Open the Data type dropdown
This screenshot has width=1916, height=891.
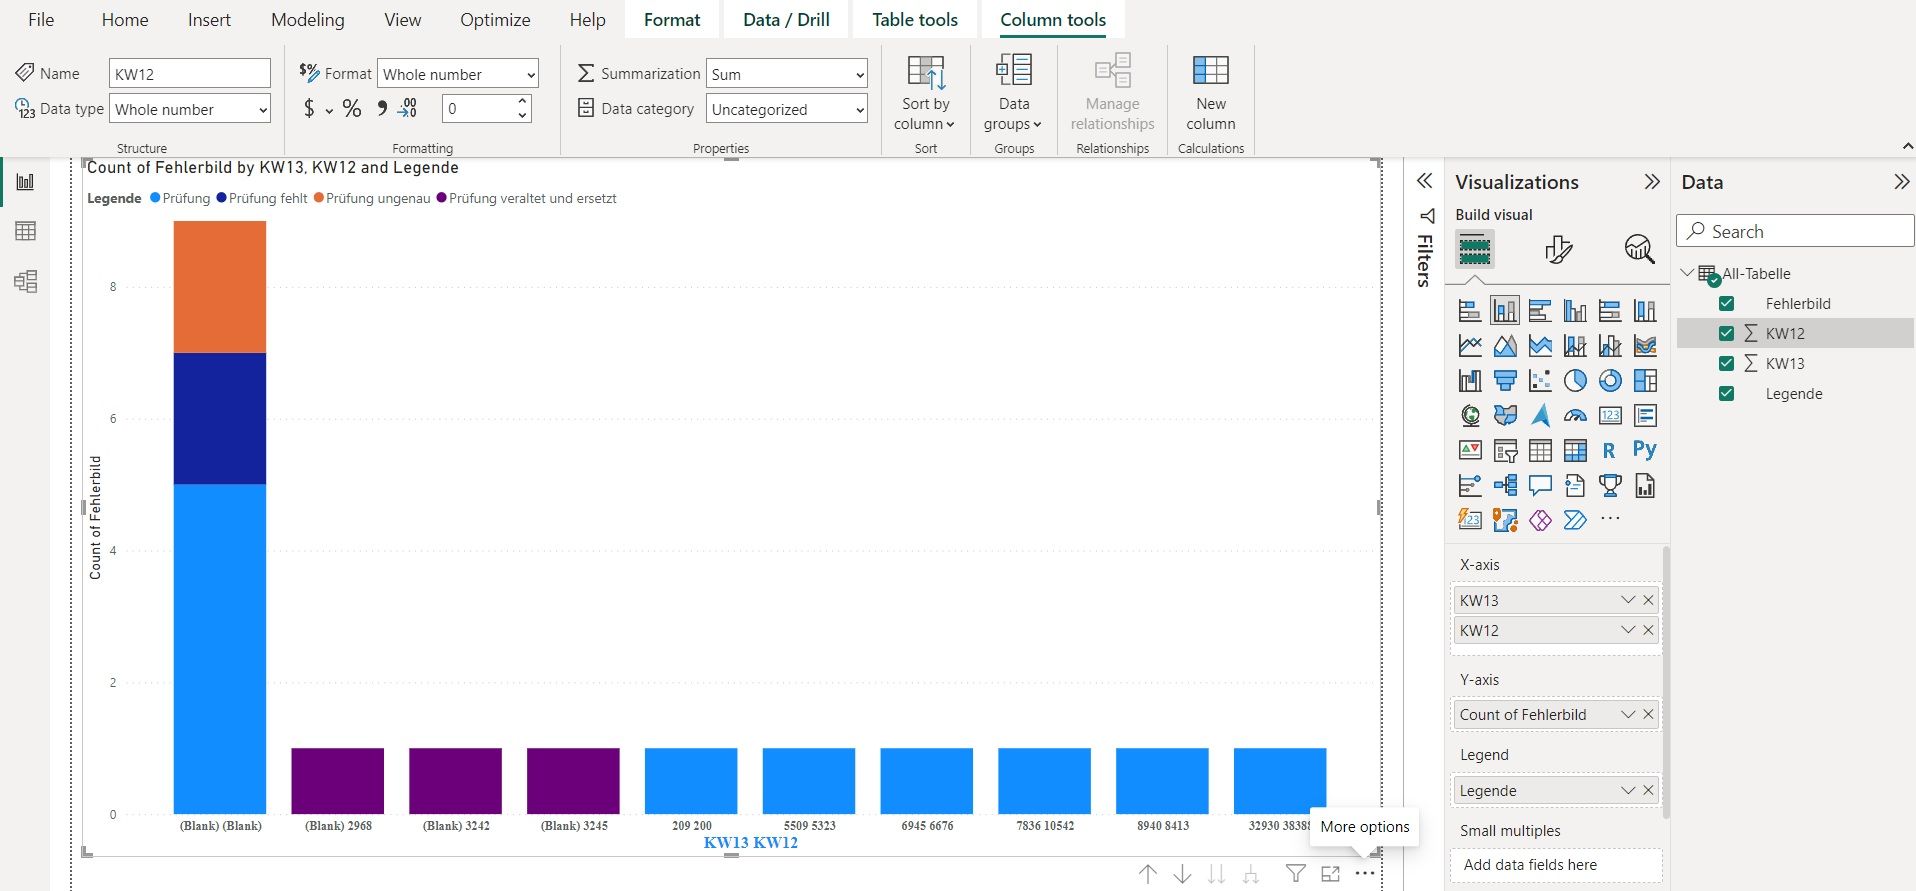pyautogui.click(x=190, y=109)
